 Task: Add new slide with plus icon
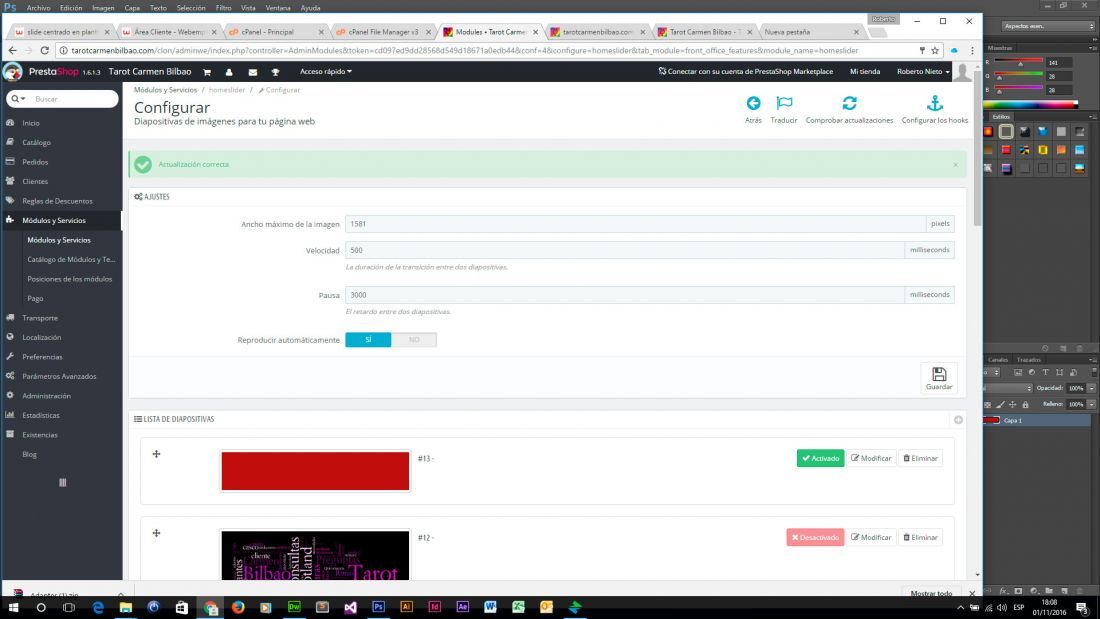(x=958, y=420)
